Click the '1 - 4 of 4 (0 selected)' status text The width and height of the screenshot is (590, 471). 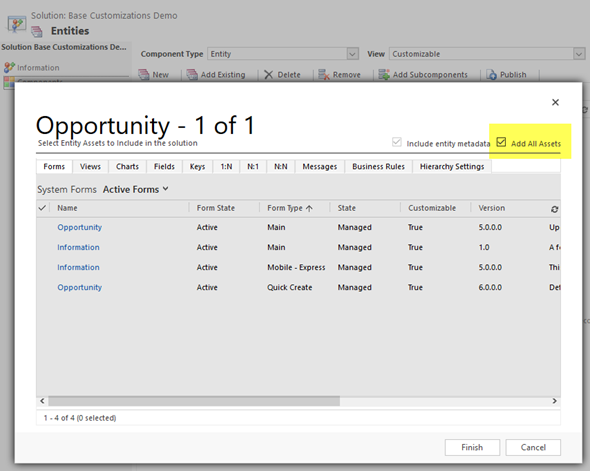coord(80,418)
